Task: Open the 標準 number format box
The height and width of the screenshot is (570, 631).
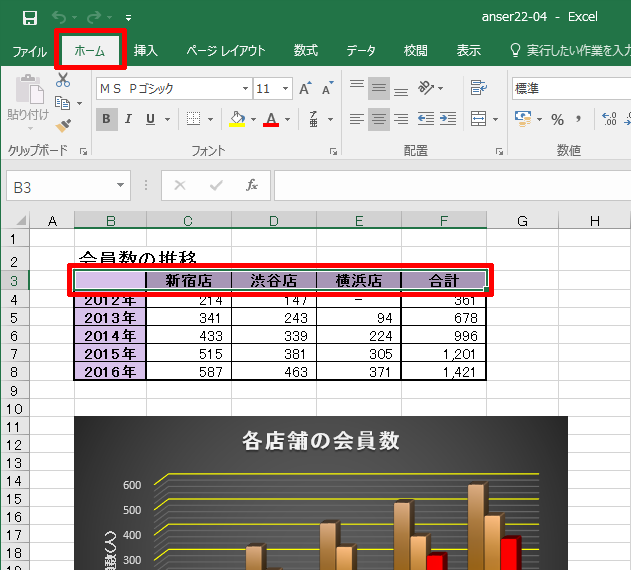Action: pyautogui.click(x=571, y=89)
